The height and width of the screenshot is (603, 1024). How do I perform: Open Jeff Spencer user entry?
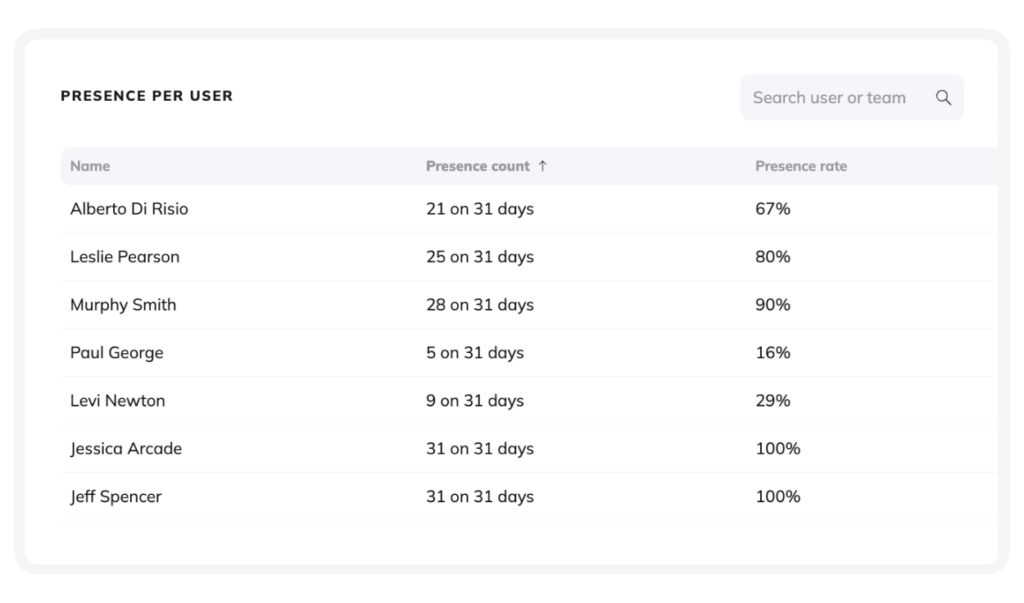(x=116, y=497)
